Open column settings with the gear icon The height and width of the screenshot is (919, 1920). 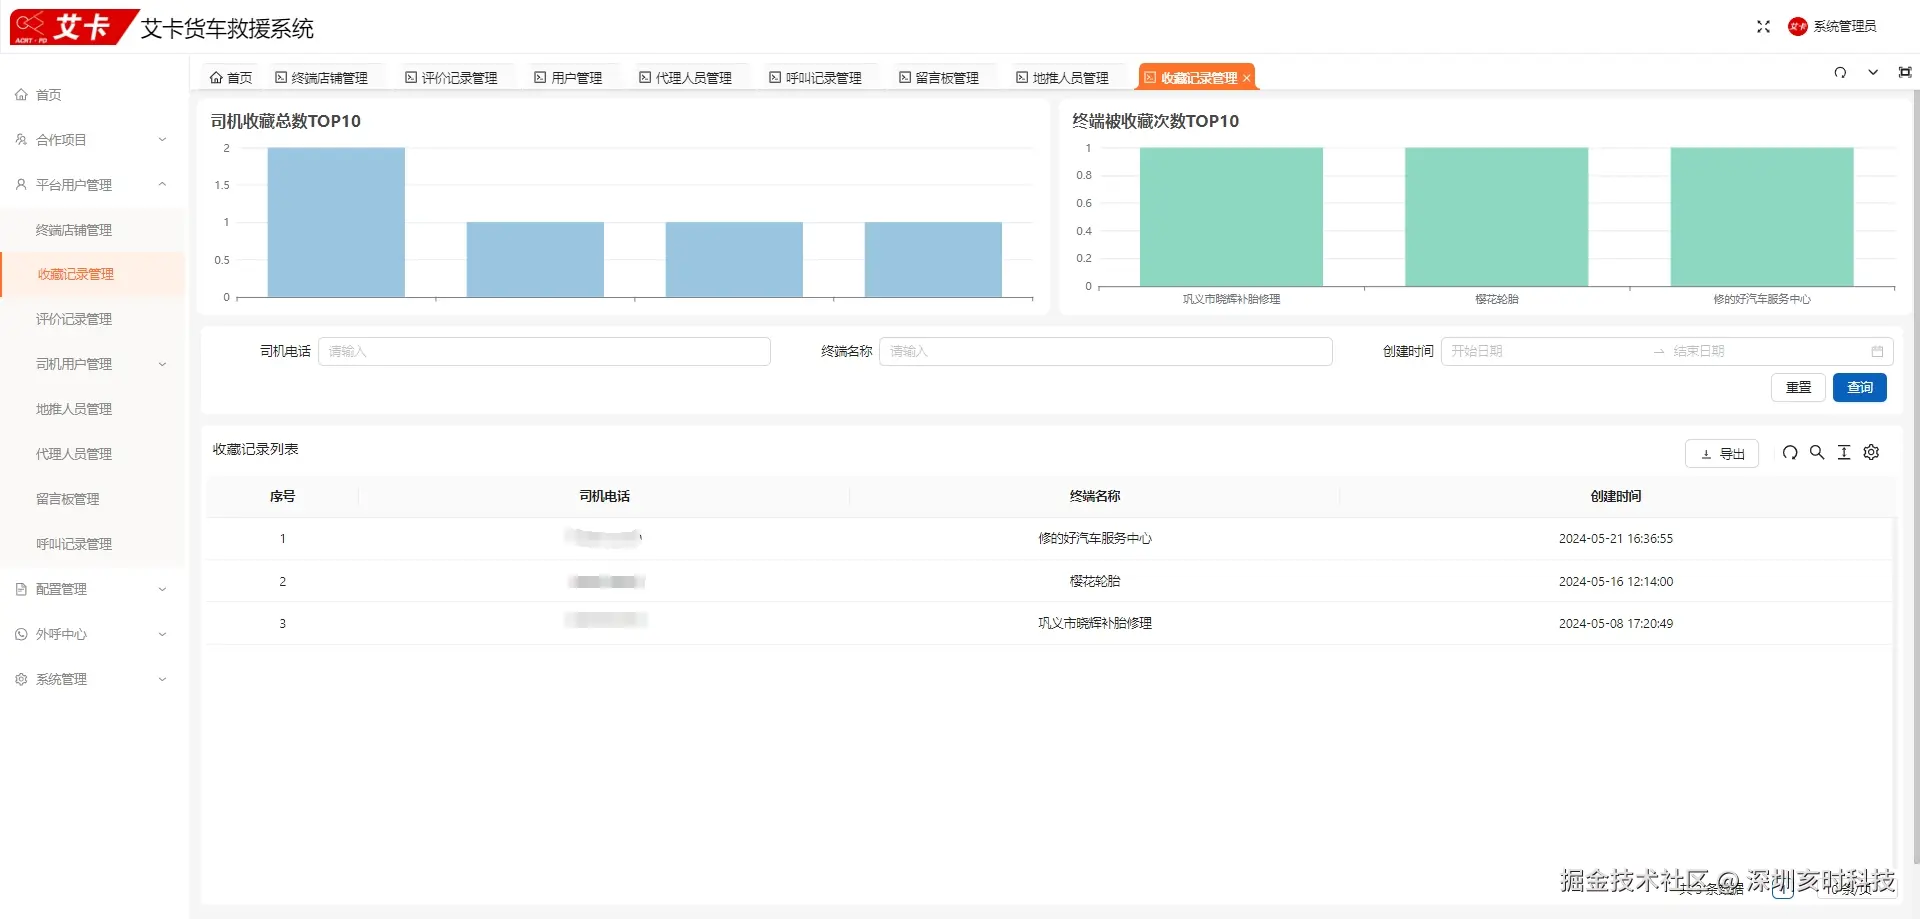tap(1871, 453)
